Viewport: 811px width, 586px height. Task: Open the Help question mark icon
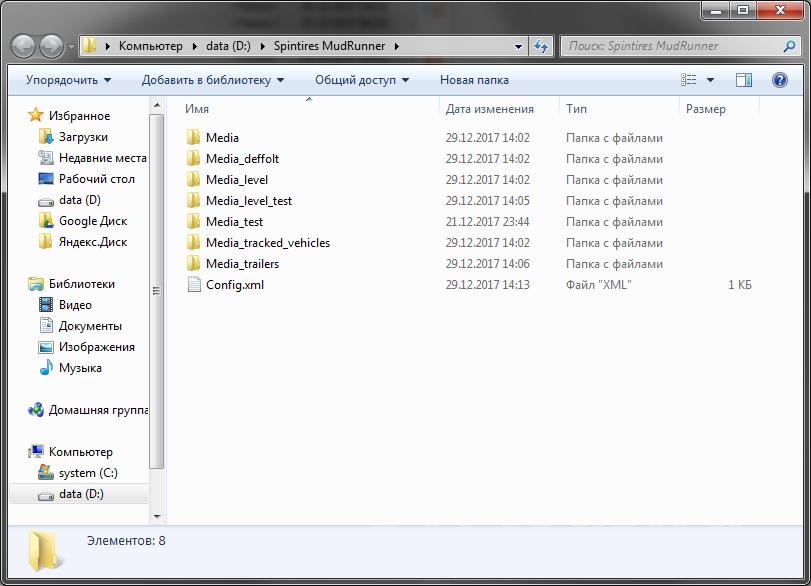pyautogui.click(x=779, y=80)
